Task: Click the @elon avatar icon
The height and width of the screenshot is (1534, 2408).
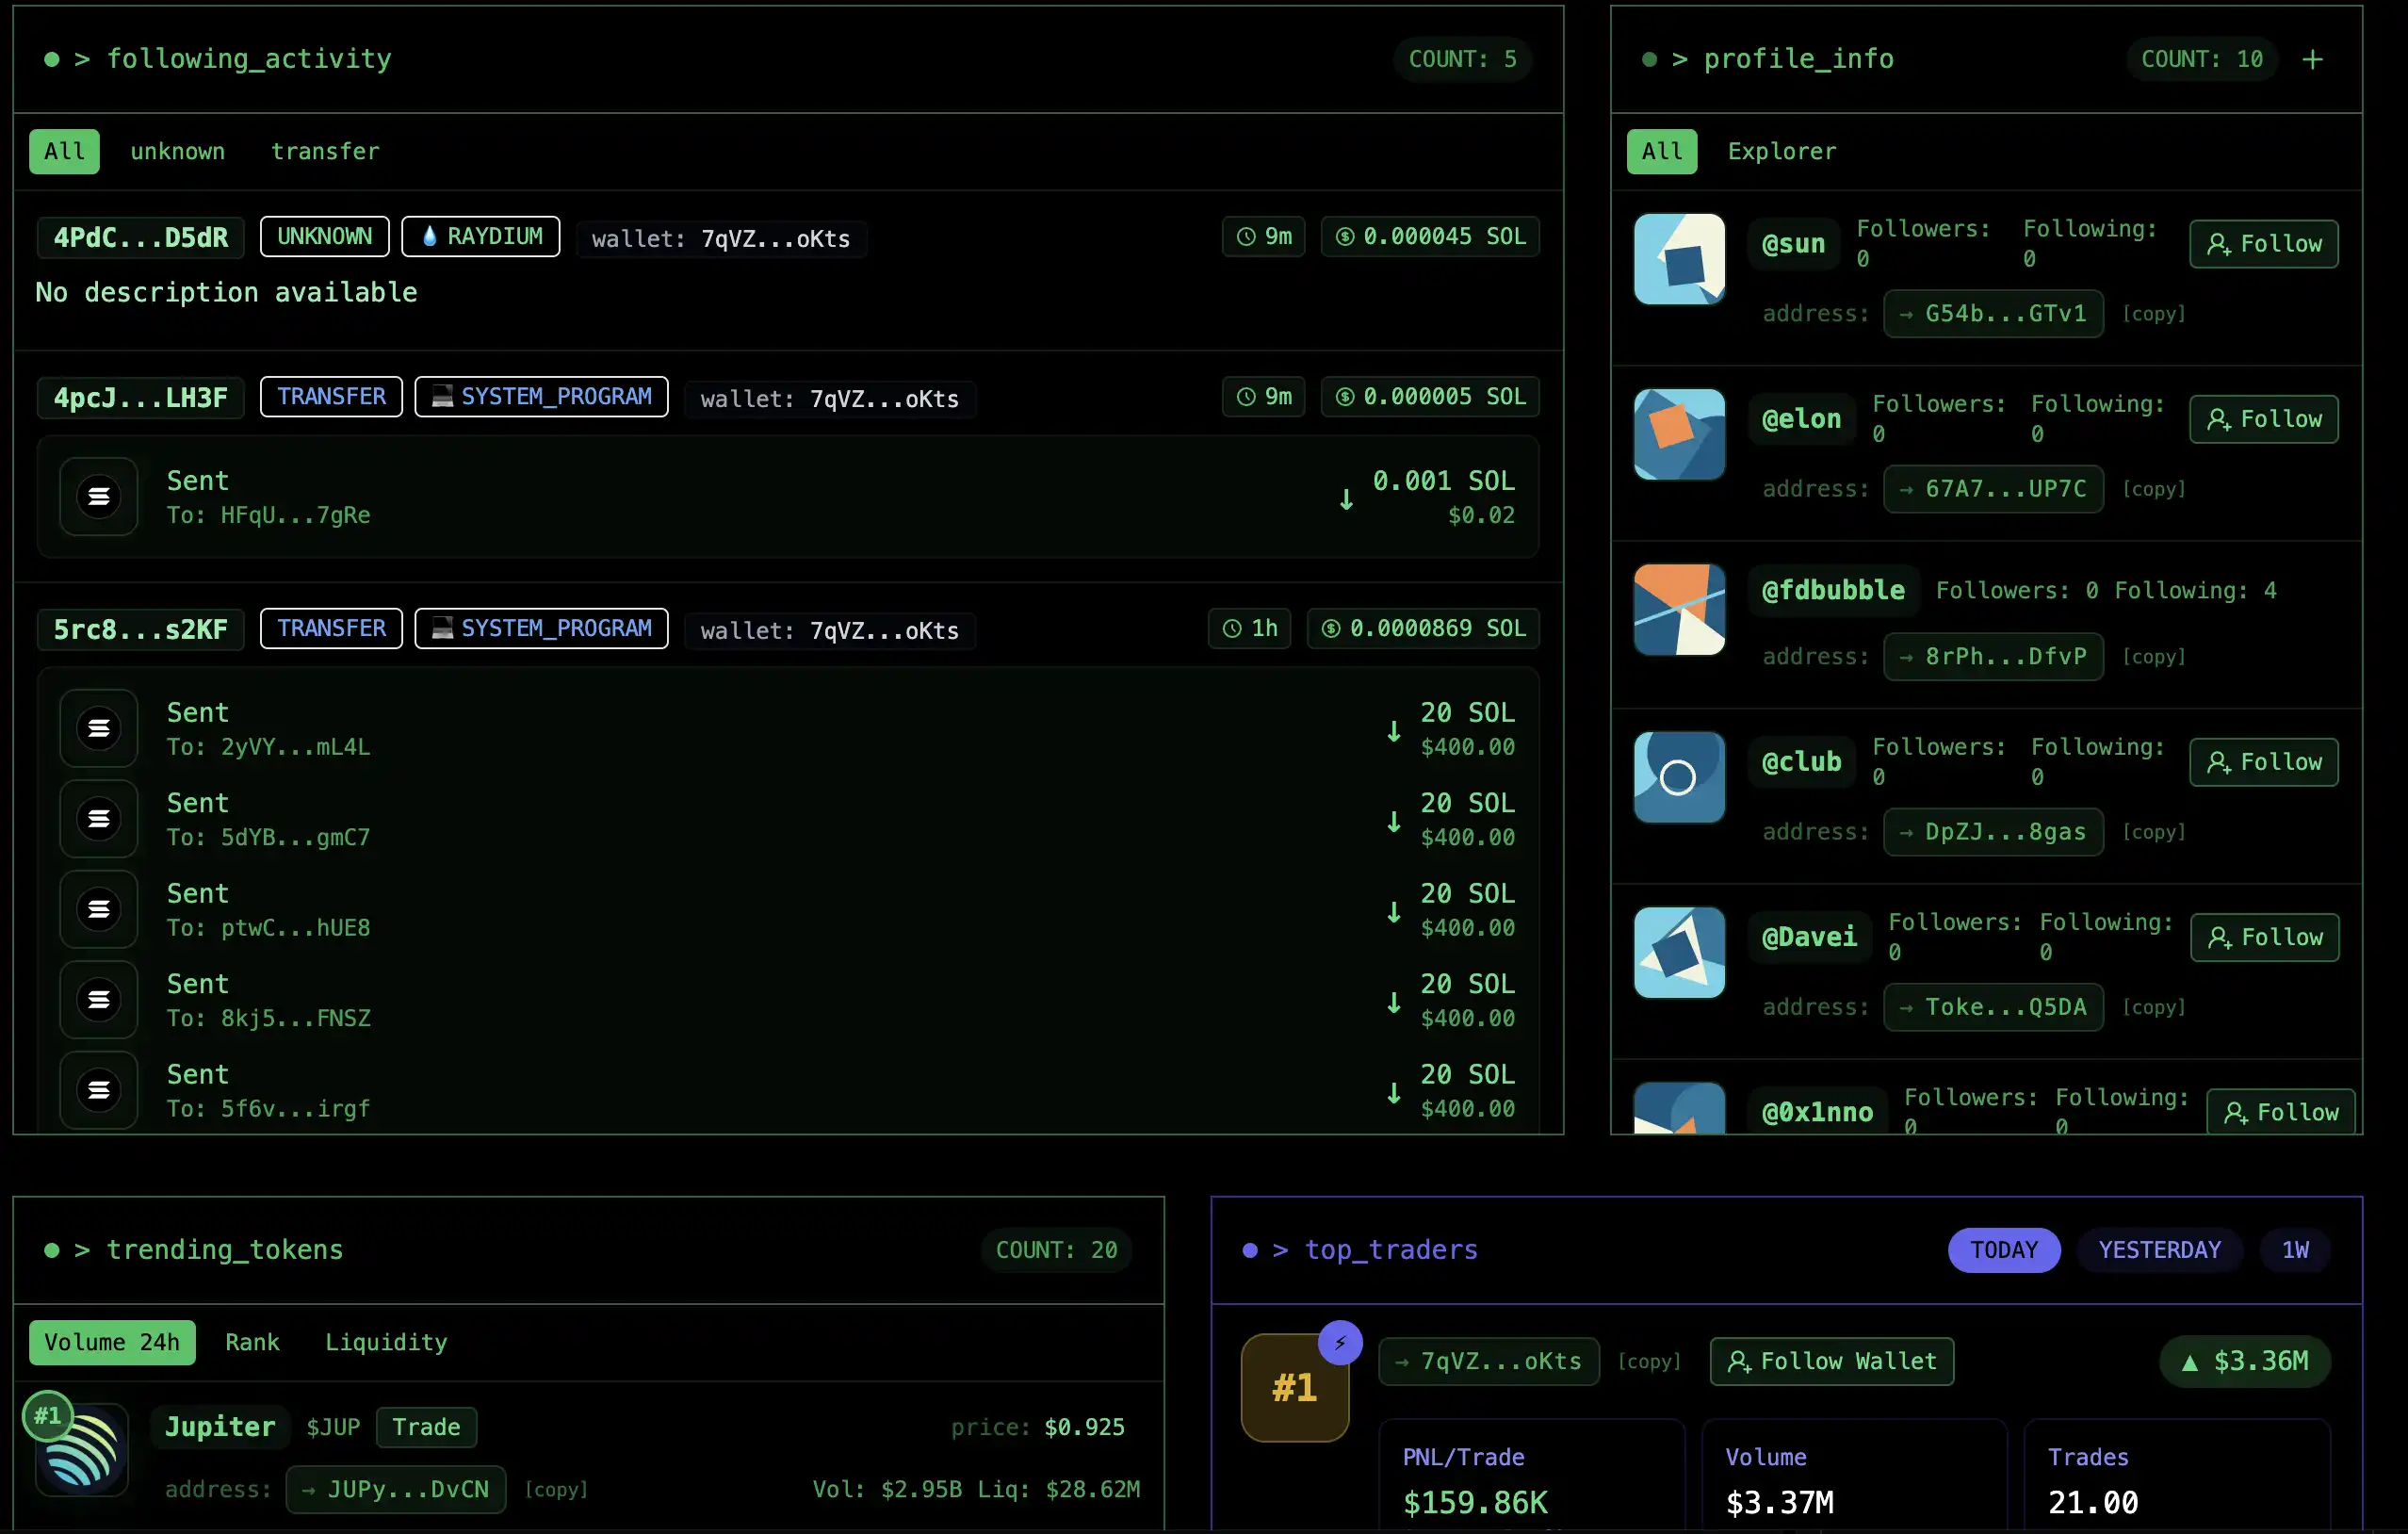Action: tap(1679, 434)
